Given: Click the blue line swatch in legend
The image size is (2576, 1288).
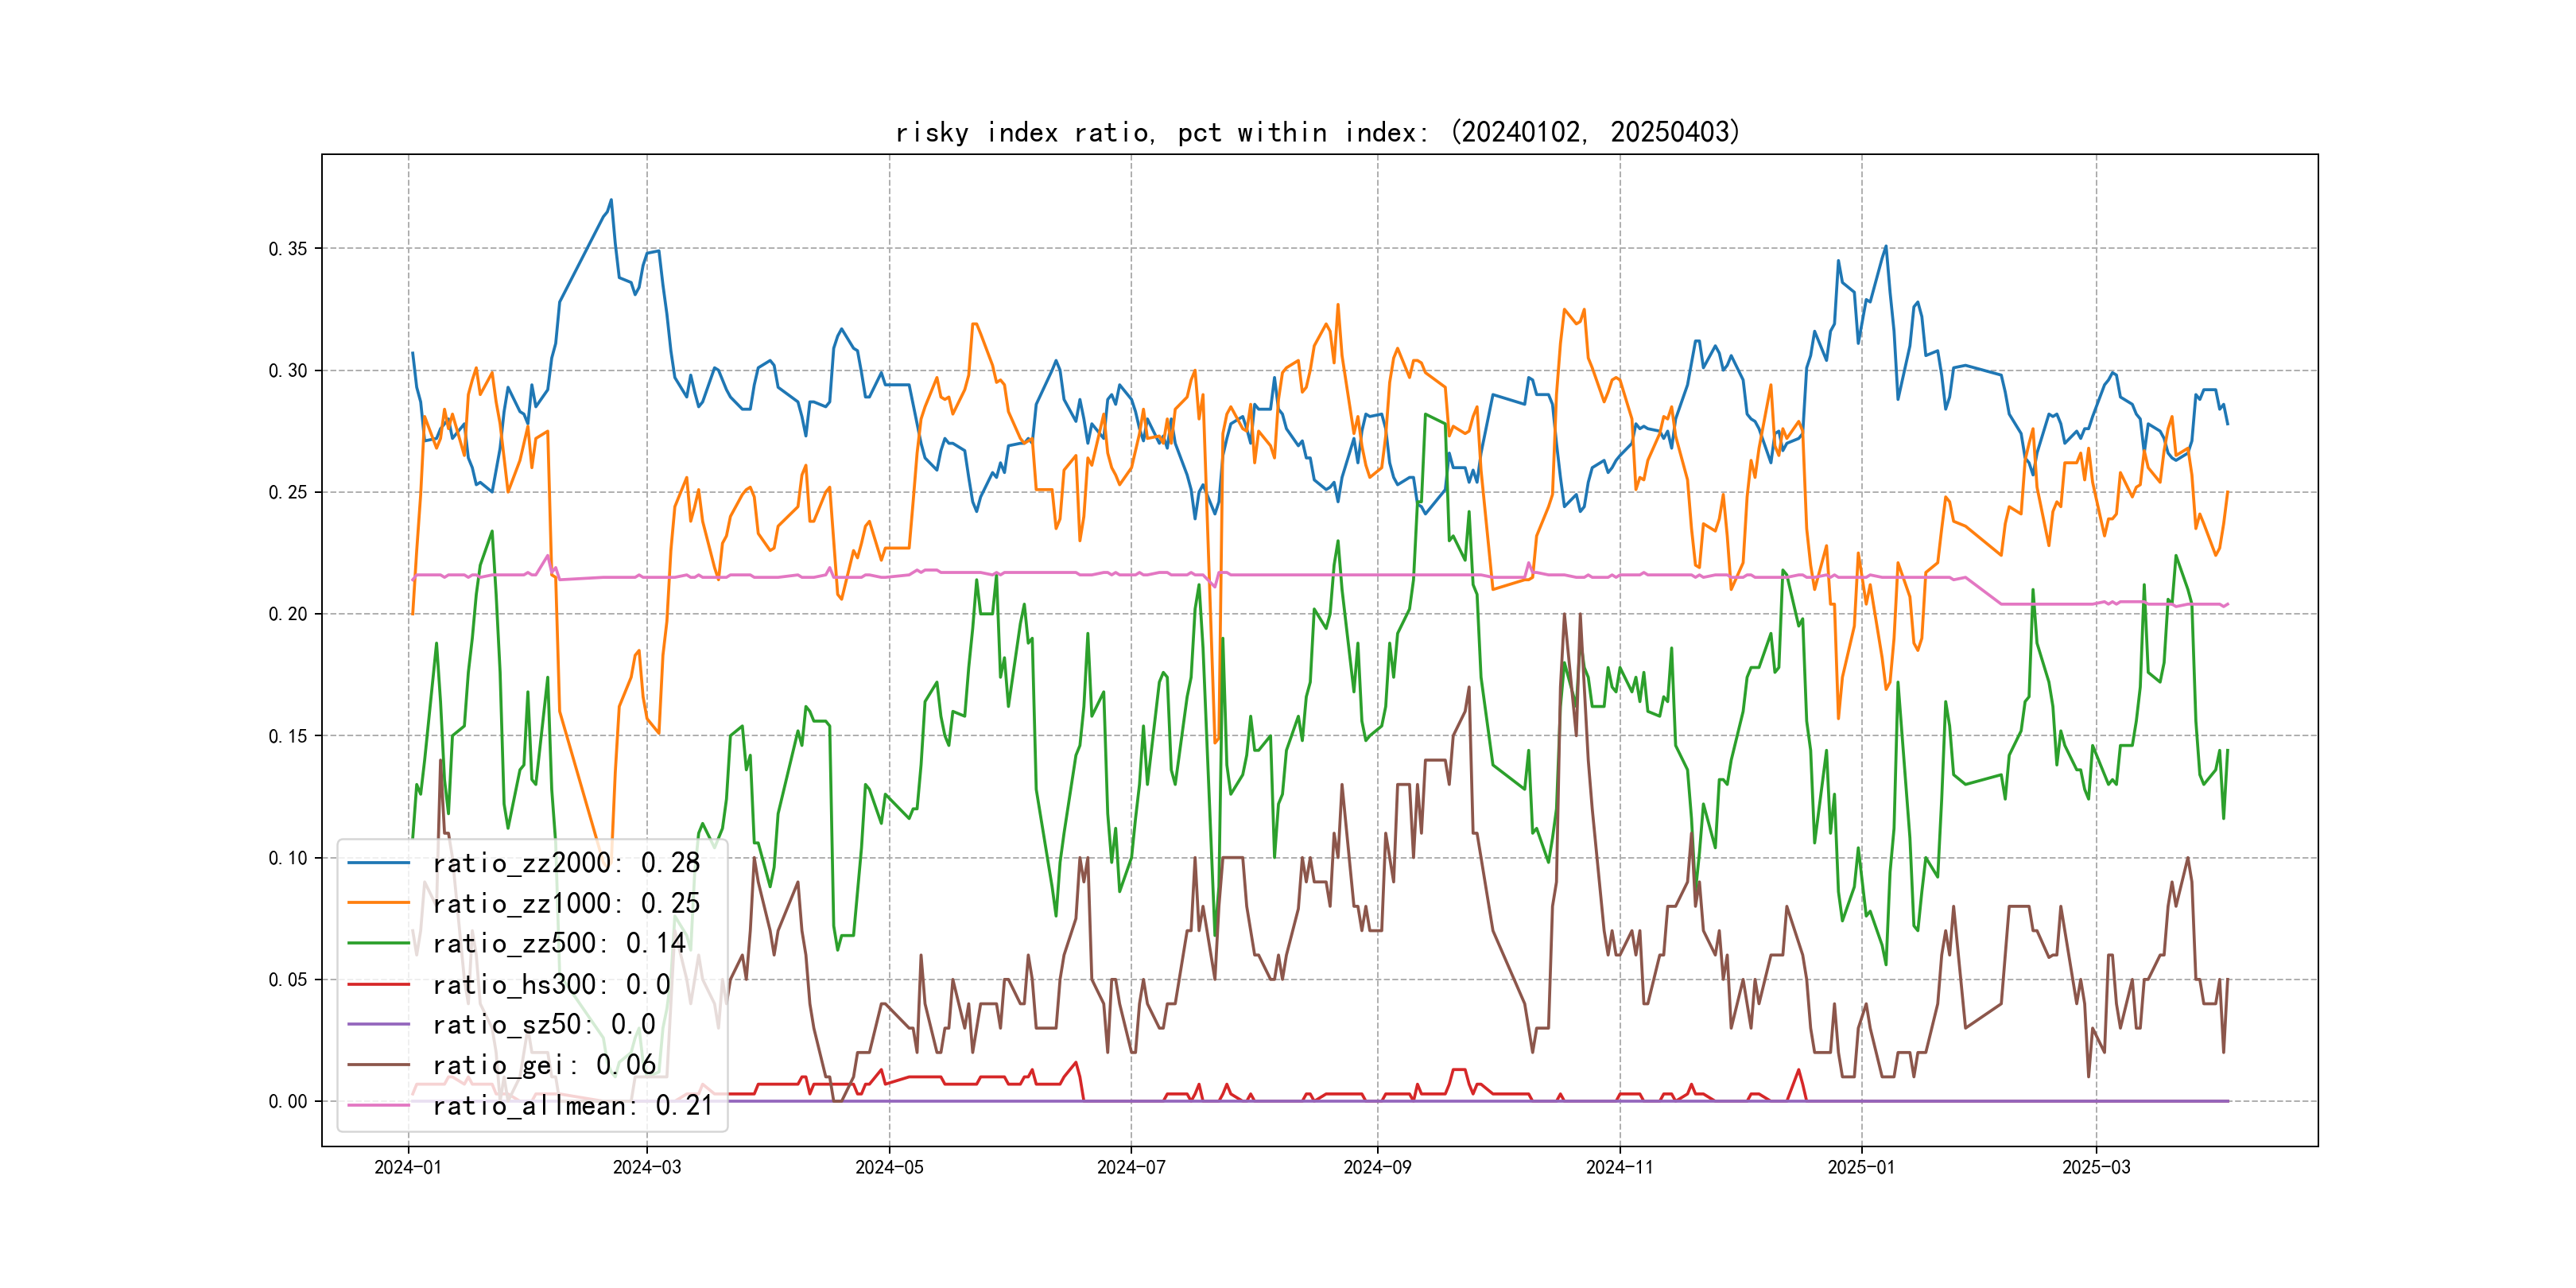Looking at the screenshot, I should click(x=378, y=862).
